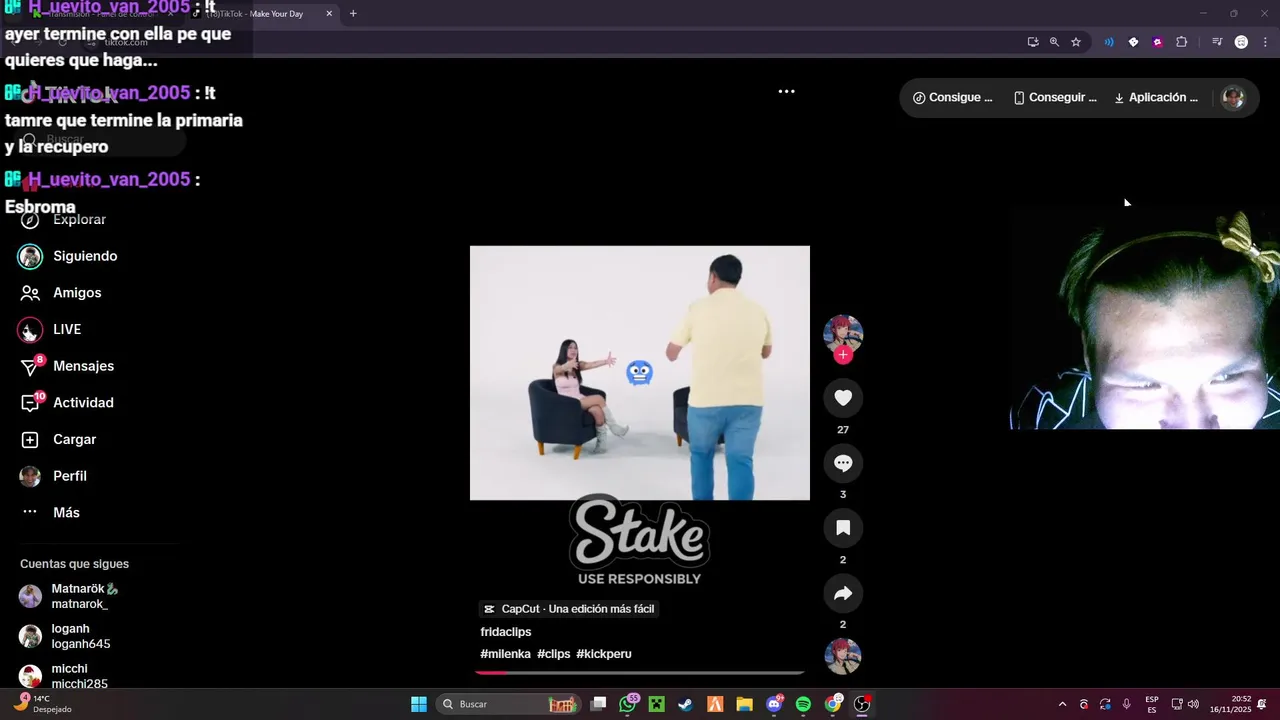
Task: Click the Conseguir... button
Action: 1055,97
